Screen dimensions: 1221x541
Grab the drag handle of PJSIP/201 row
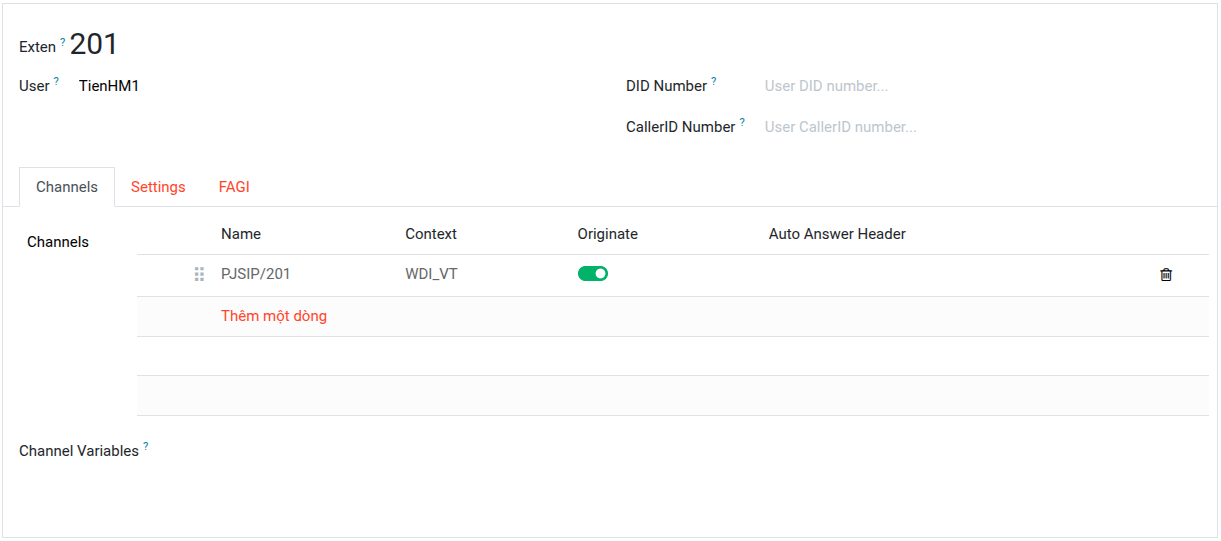coord(199,274)
